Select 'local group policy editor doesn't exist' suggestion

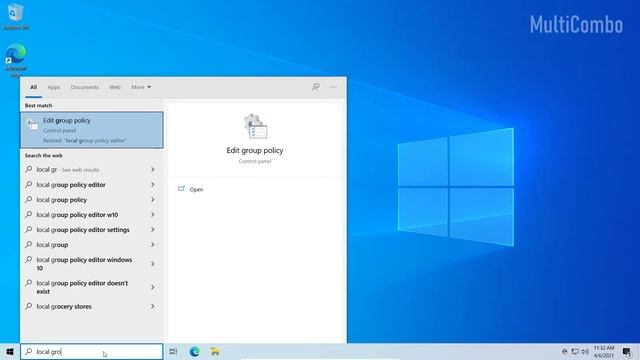[92, 287]
